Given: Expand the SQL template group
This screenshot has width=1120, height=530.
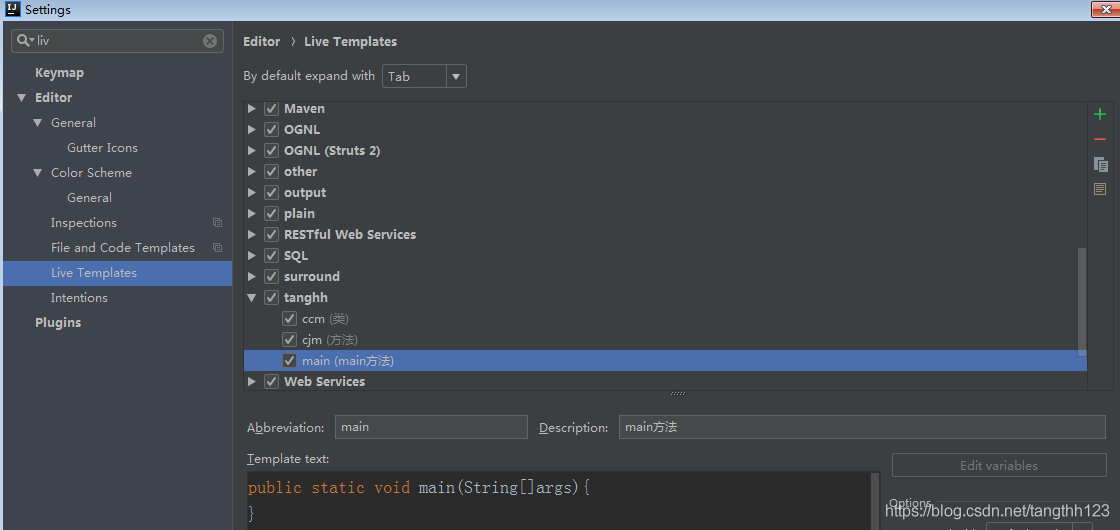Looking at the screenshot, I should (x=251, y=256).
